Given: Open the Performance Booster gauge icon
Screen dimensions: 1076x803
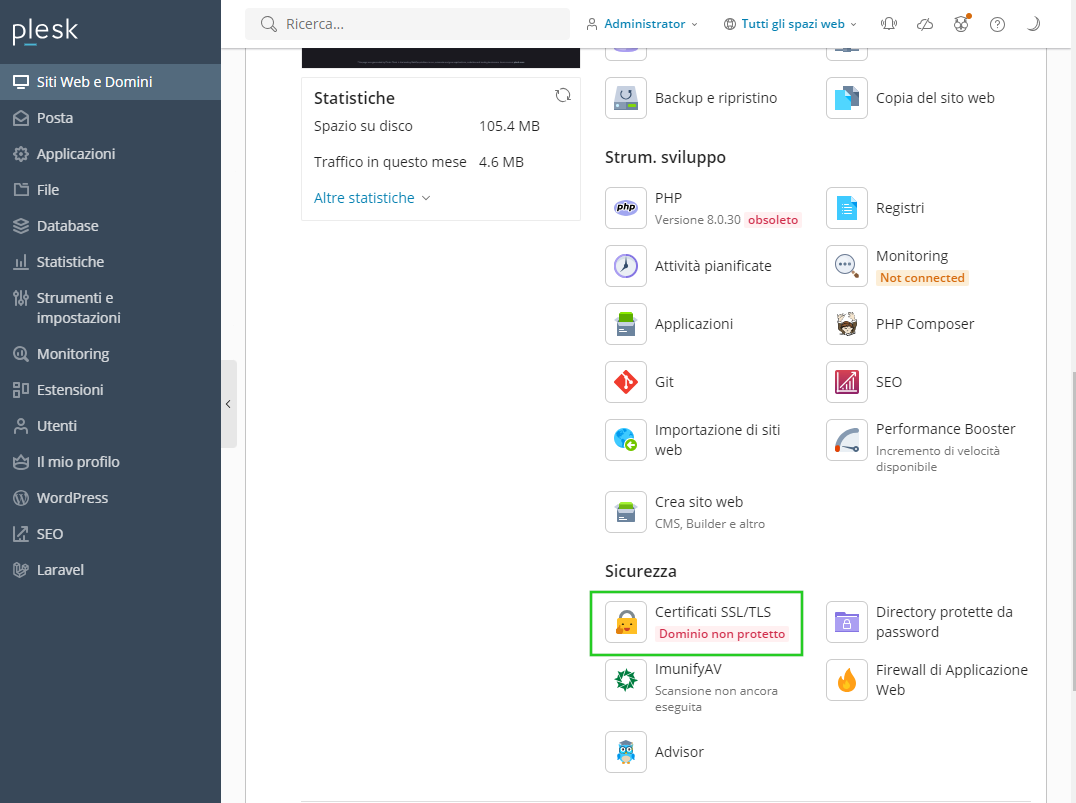Looking at the screenshot, I should point(847,440).
